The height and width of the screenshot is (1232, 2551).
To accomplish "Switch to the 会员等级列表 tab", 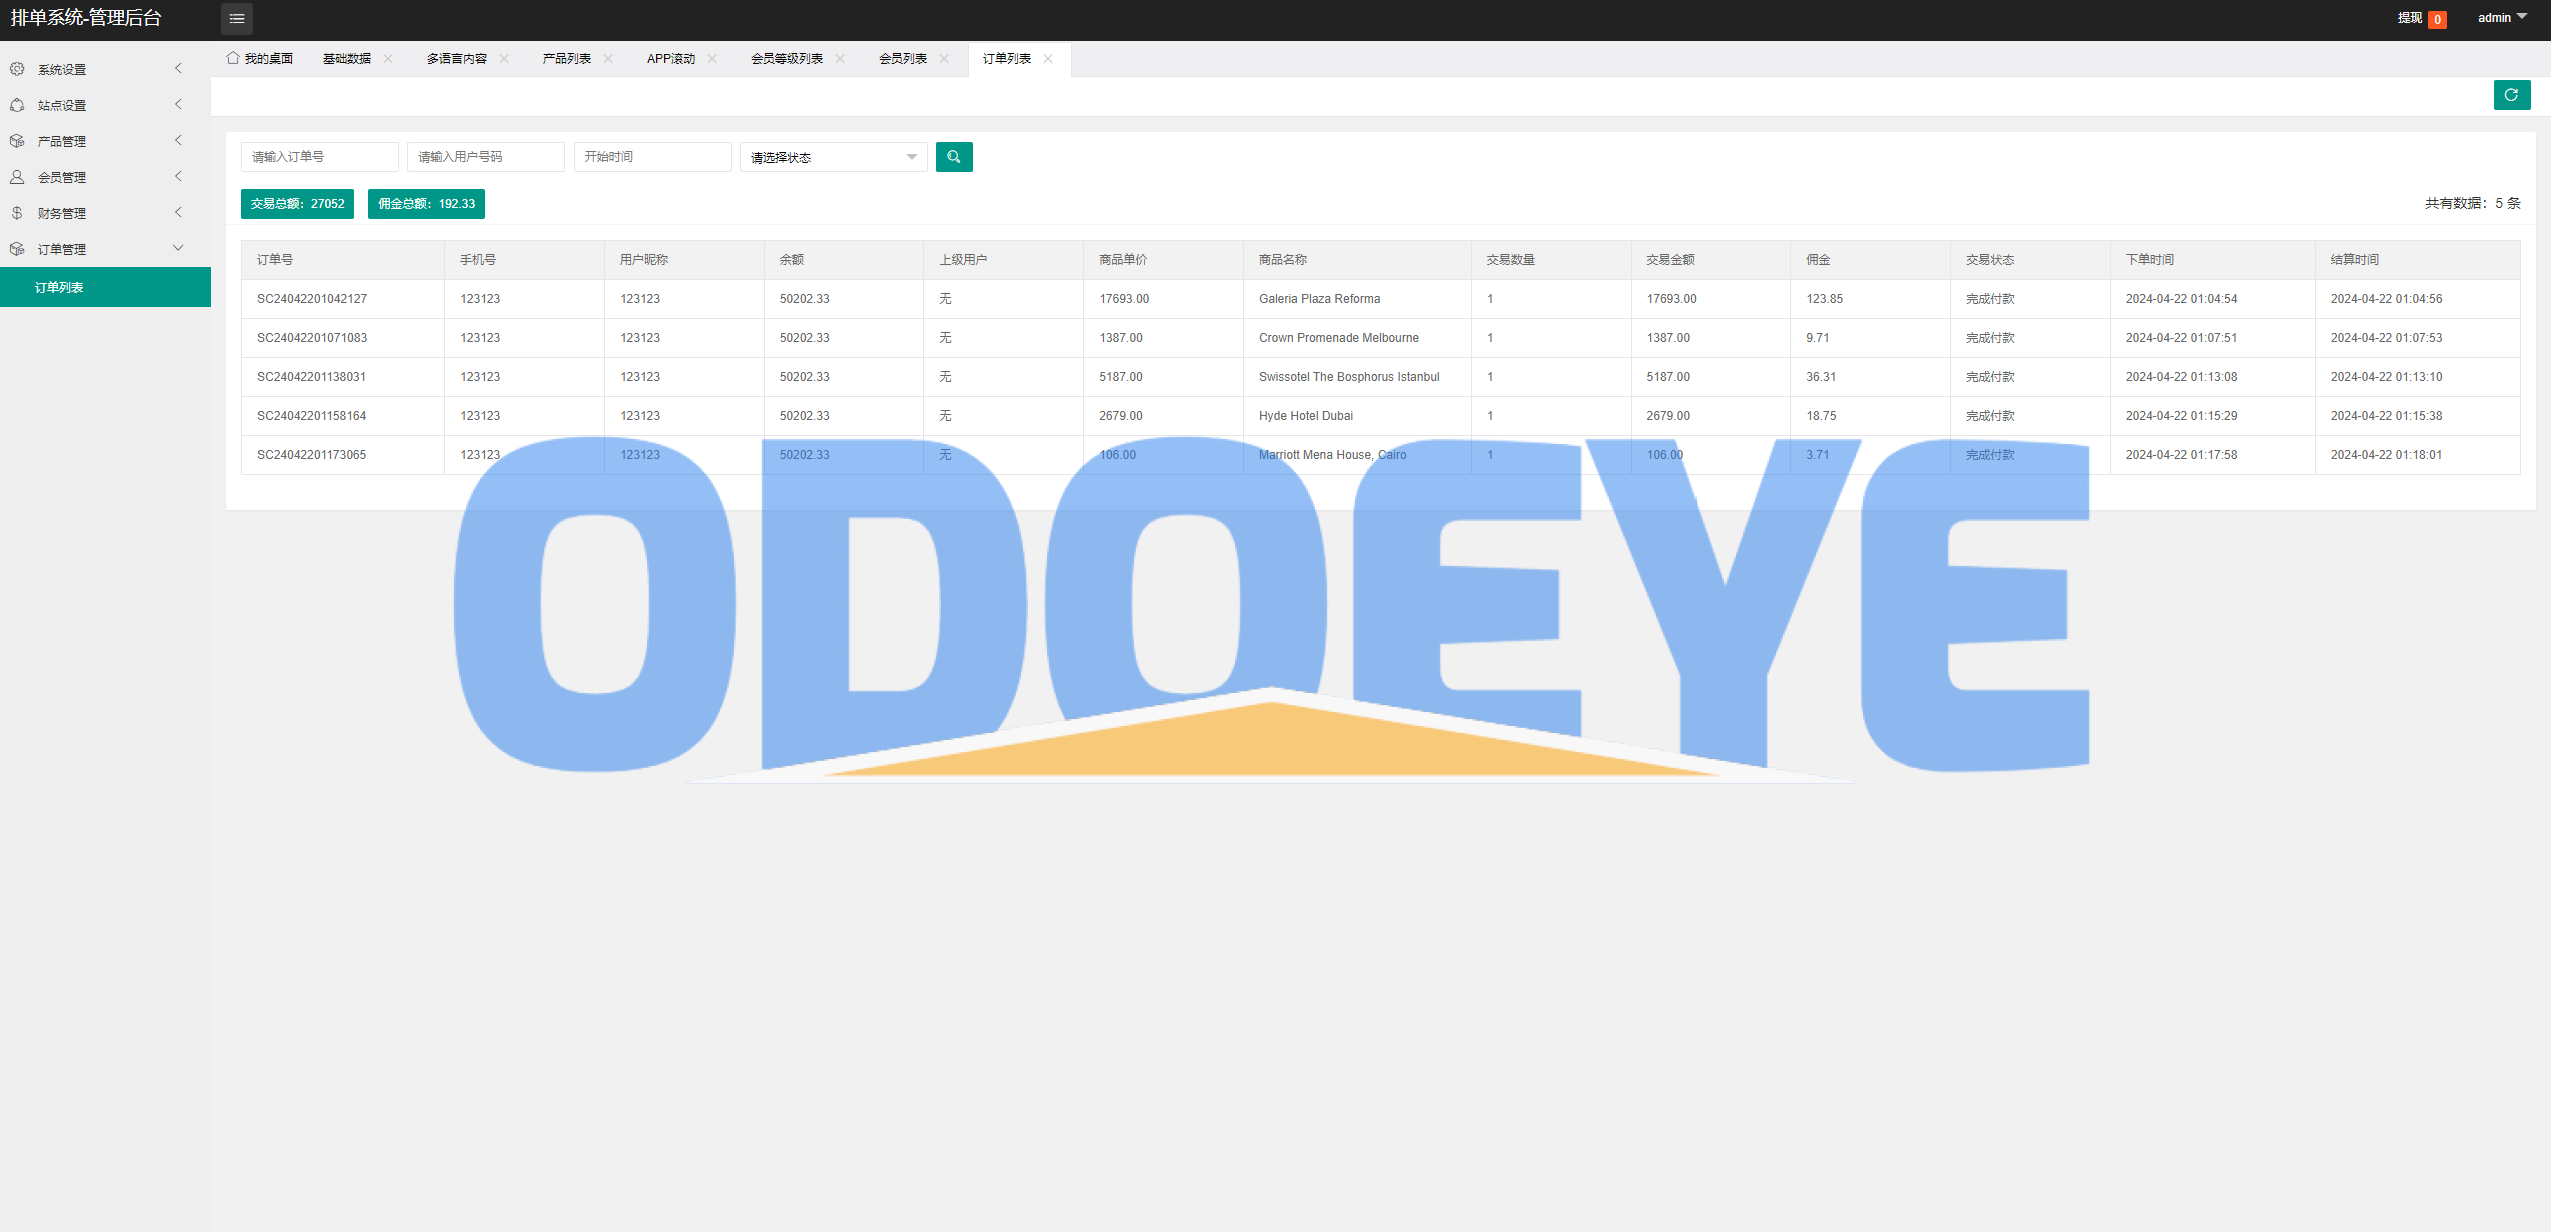I will (787, 59).
